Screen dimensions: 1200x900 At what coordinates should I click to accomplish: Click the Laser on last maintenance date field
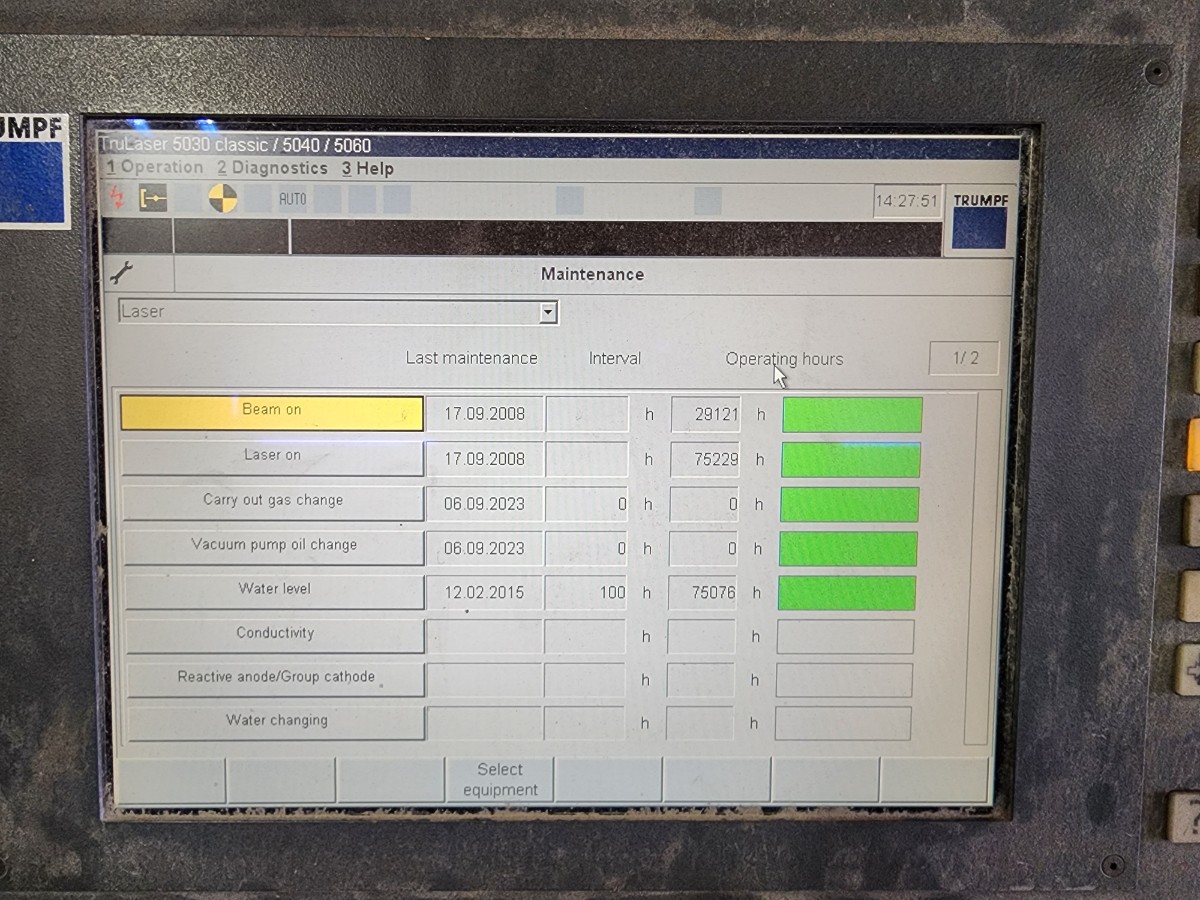click(x=485, y=460)
